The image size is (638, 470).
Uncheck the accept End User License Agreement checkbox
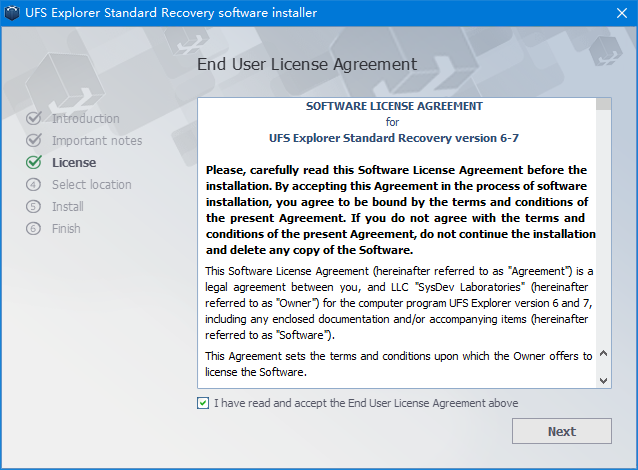(203, 403)
